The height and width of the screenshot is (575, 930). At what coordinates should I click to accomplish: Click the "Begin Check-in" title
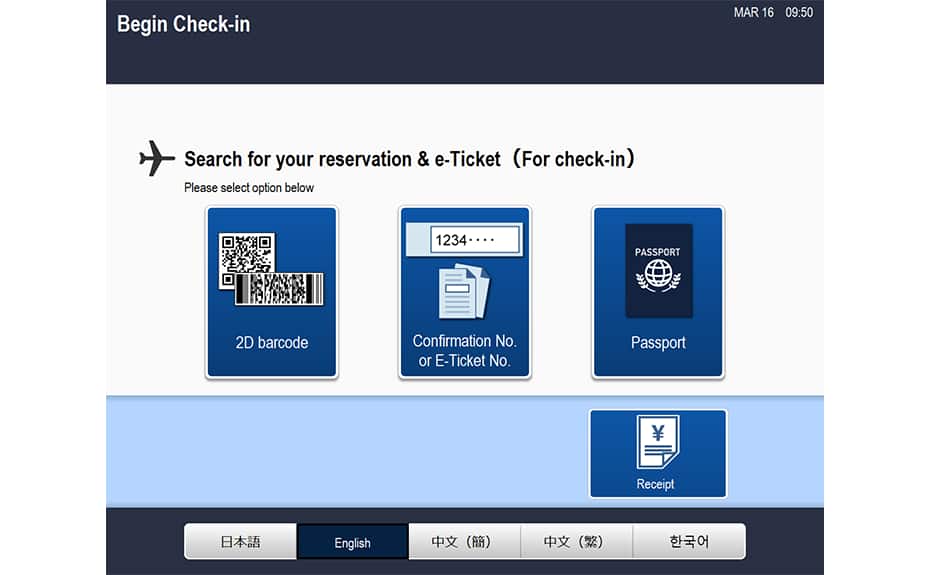(183, 24)
